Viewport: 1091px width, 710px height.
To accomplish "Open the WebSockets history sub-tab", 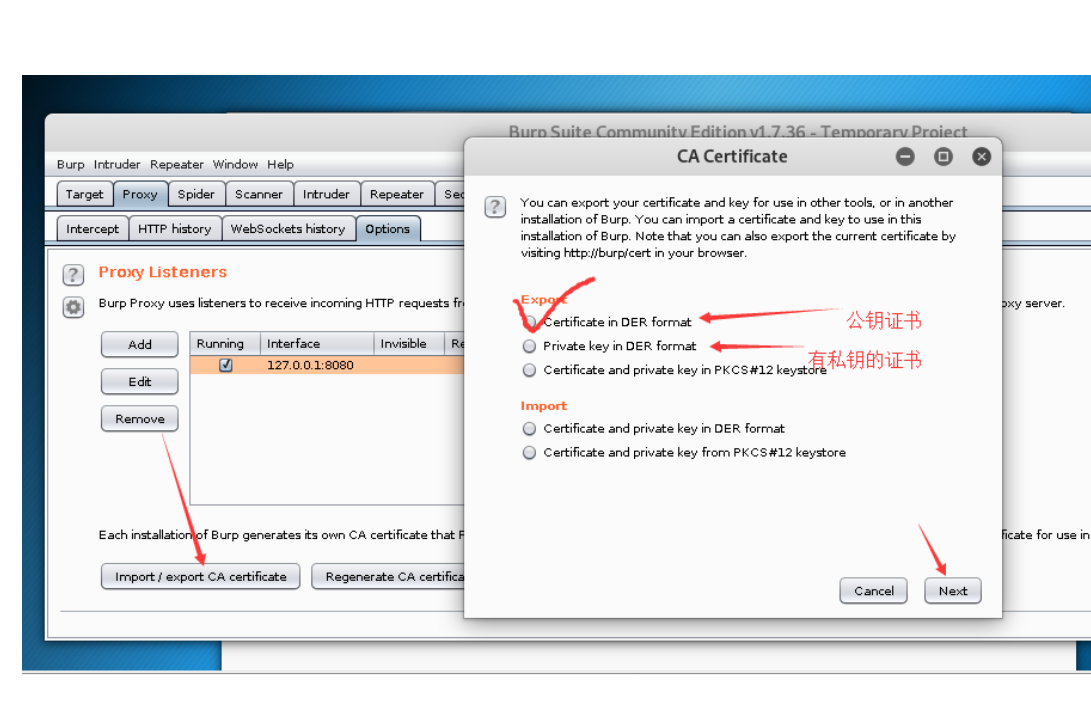I will (288, 229).
